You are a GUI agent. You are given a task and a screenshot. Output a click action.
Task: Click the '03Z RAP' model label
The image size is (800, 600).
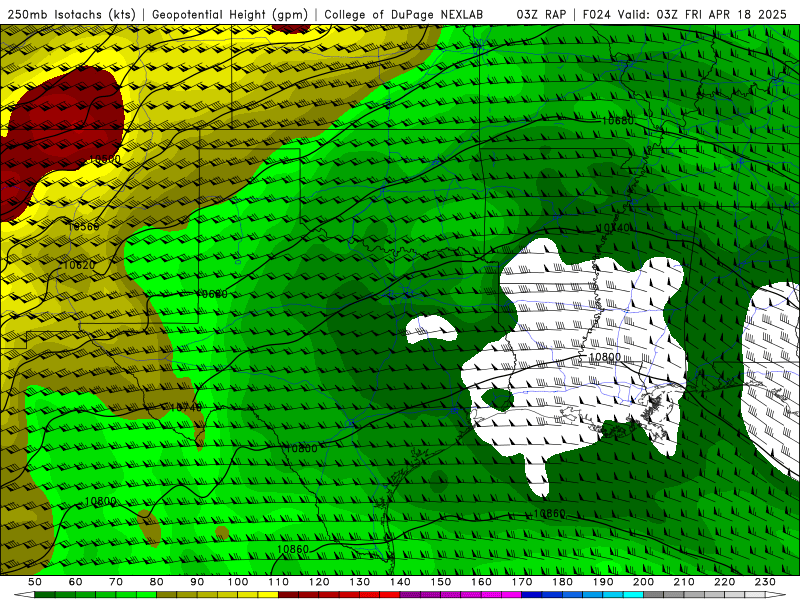(x=541, y=15)
